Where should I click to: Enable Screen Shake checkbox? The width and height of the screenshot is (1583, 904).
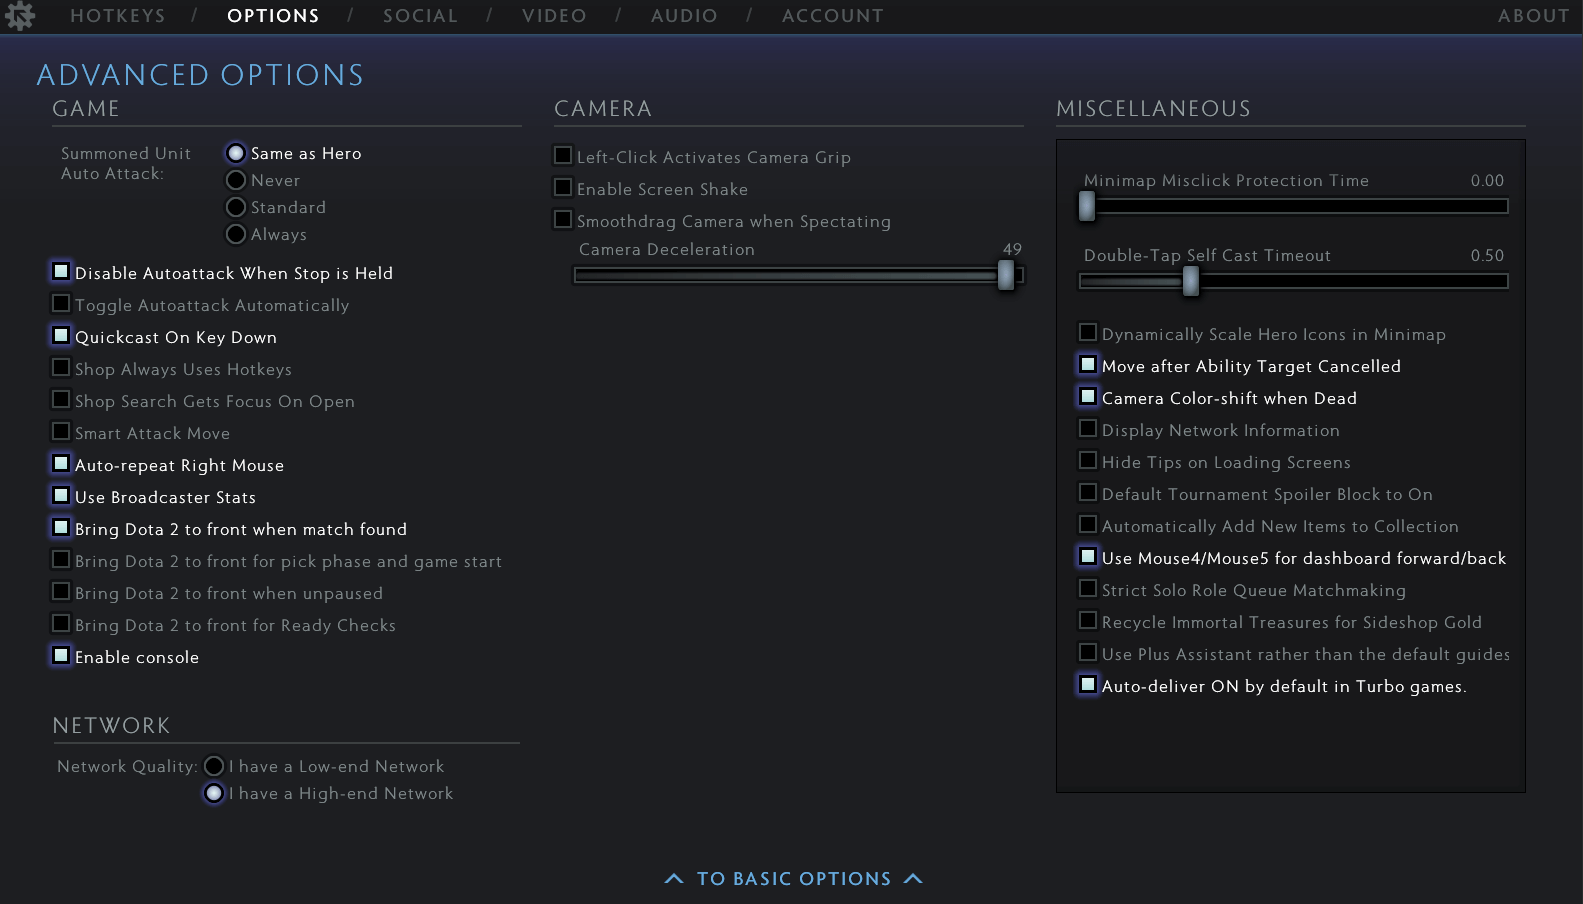click(563, 188)
